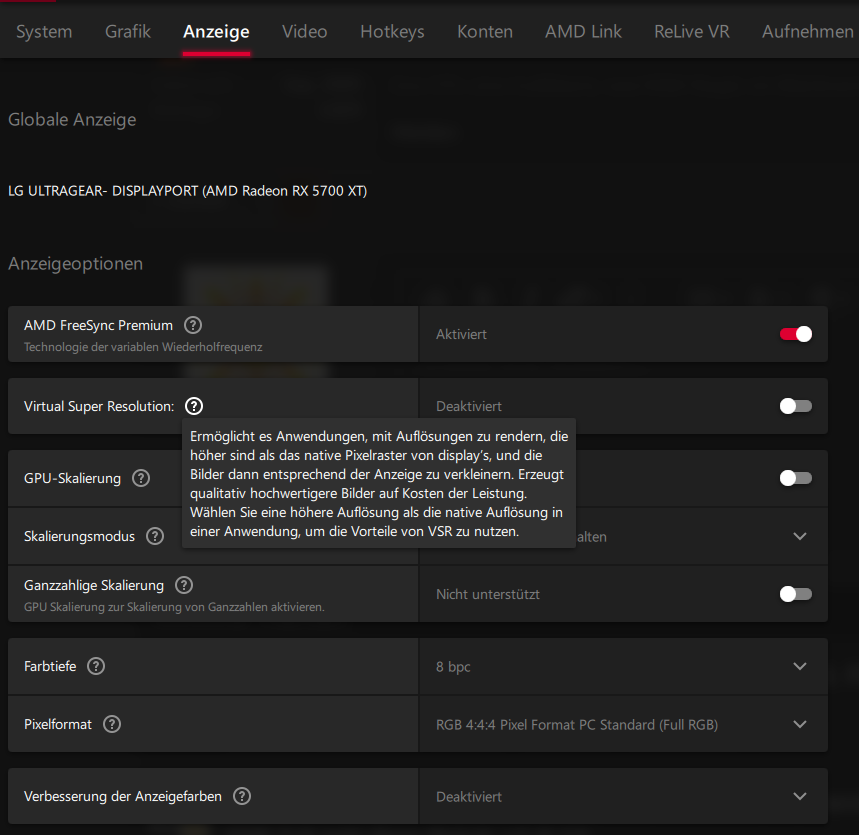Show help for GPU-Skalierung
This screenshot has height=835, width=859.
[x=141, y=478]
